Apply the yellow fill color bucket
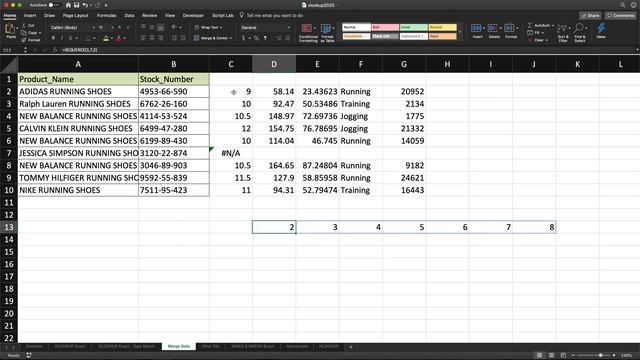The width and height of the screenshot is (640, 360). point(106,38)
